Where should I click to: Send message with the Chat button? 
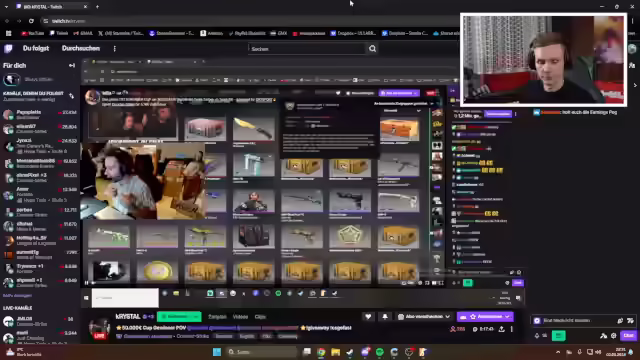(x=628, y=336)
